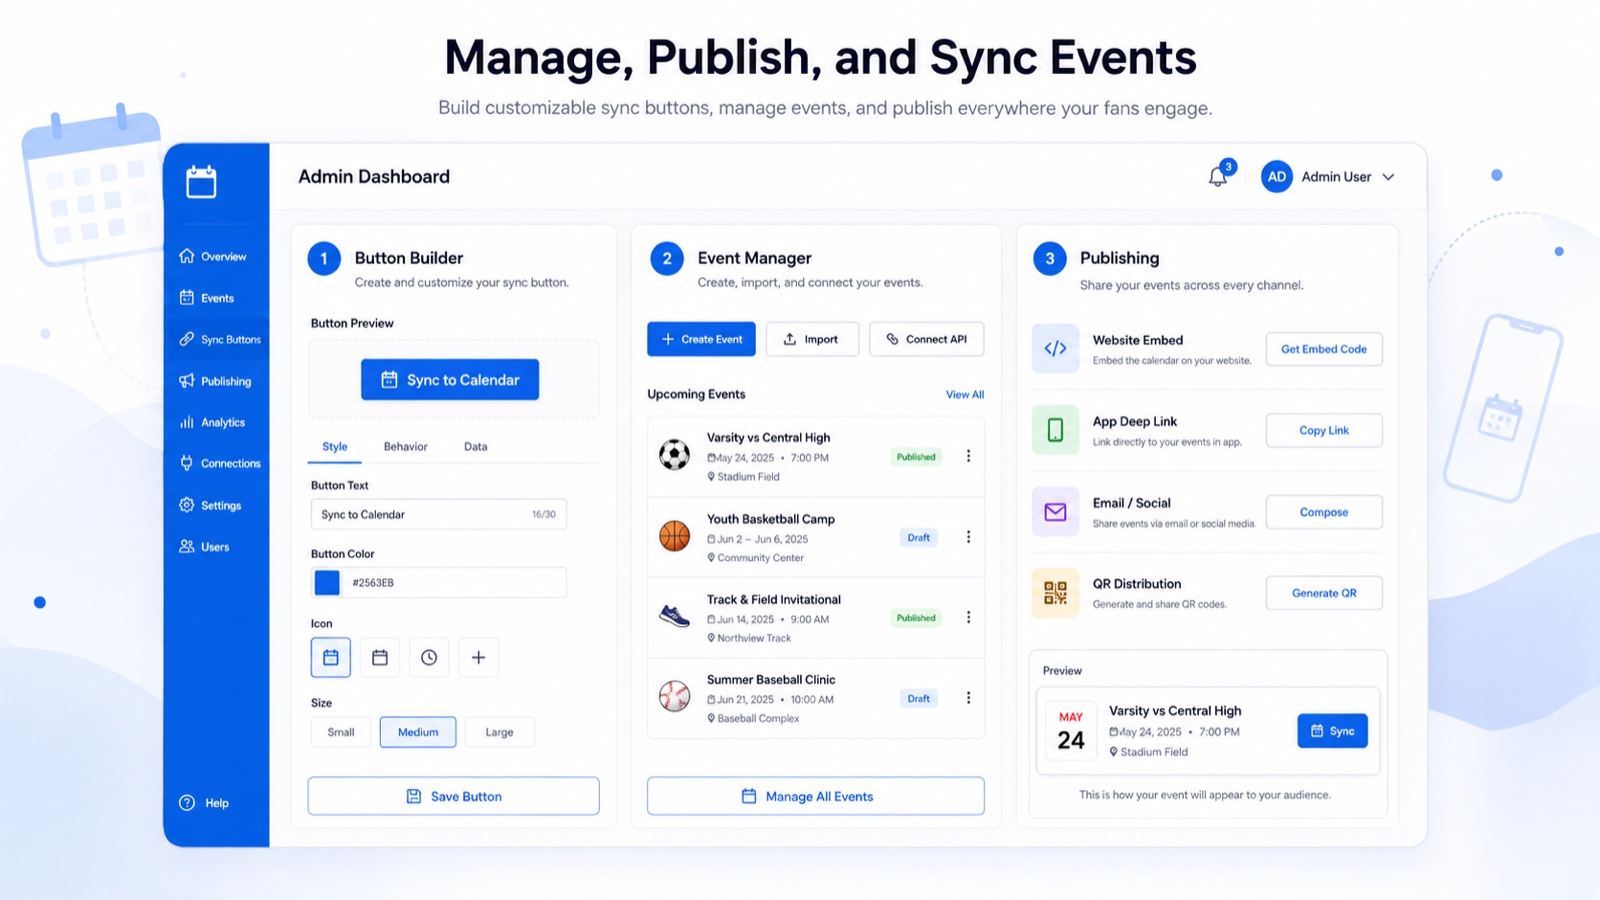
Task: Select the Large size option
Action: tap(499, 732)
